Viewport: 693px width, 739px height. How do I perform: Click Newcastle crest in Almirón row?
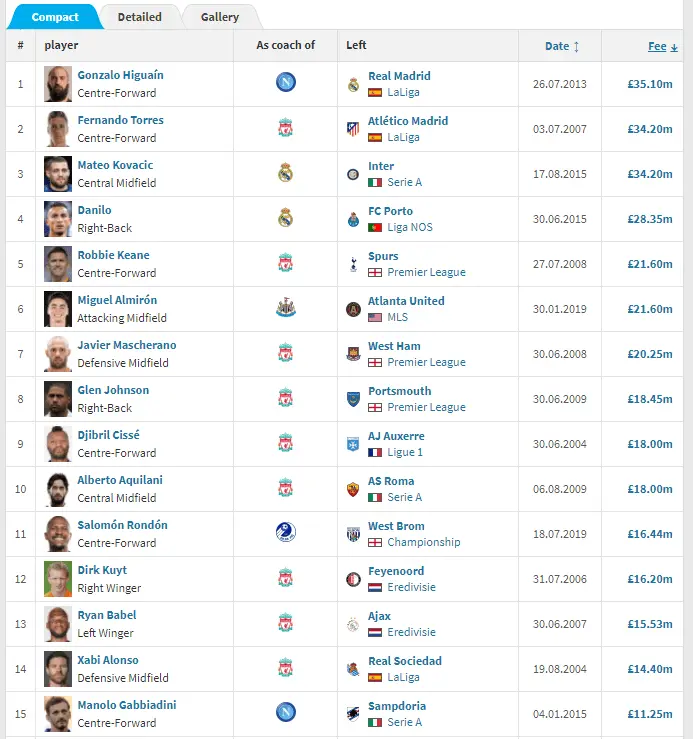click(286, 308)
